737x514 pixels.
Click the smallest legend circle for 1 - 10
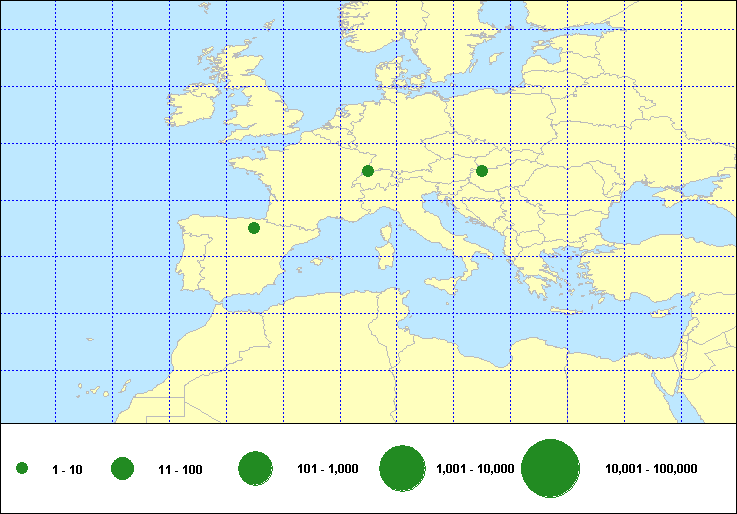coord(22,469)
